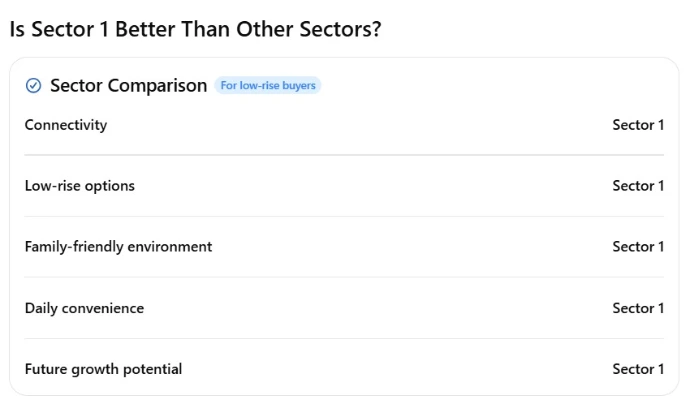Select the 'Future growth potential' row label

click(x=103, y=369)
